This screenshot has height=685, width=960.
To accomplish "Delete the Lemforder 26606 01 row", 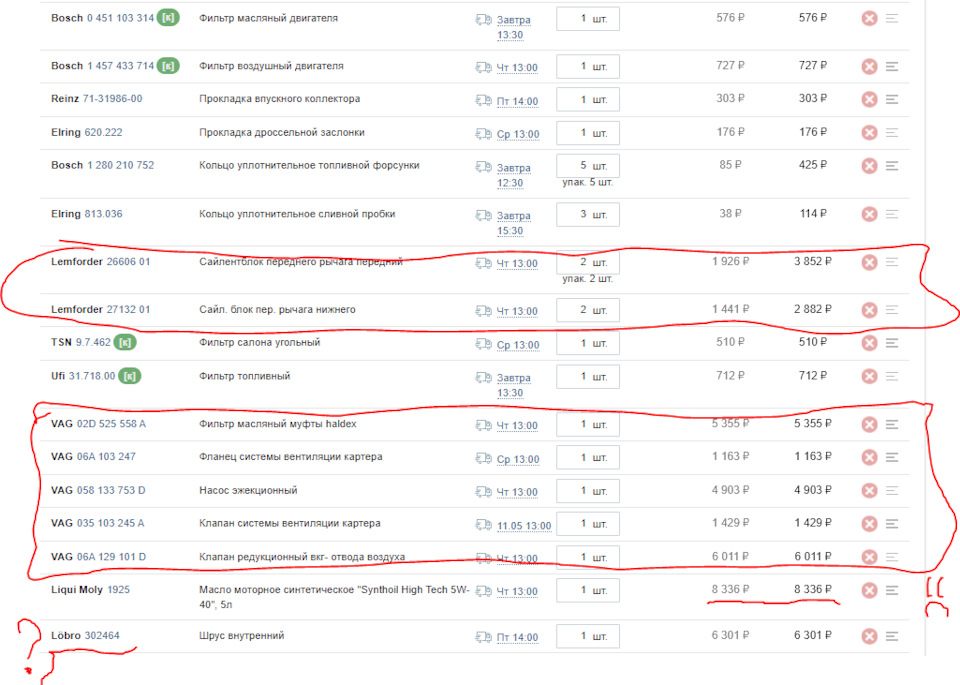I will click(x=869, y=262).
